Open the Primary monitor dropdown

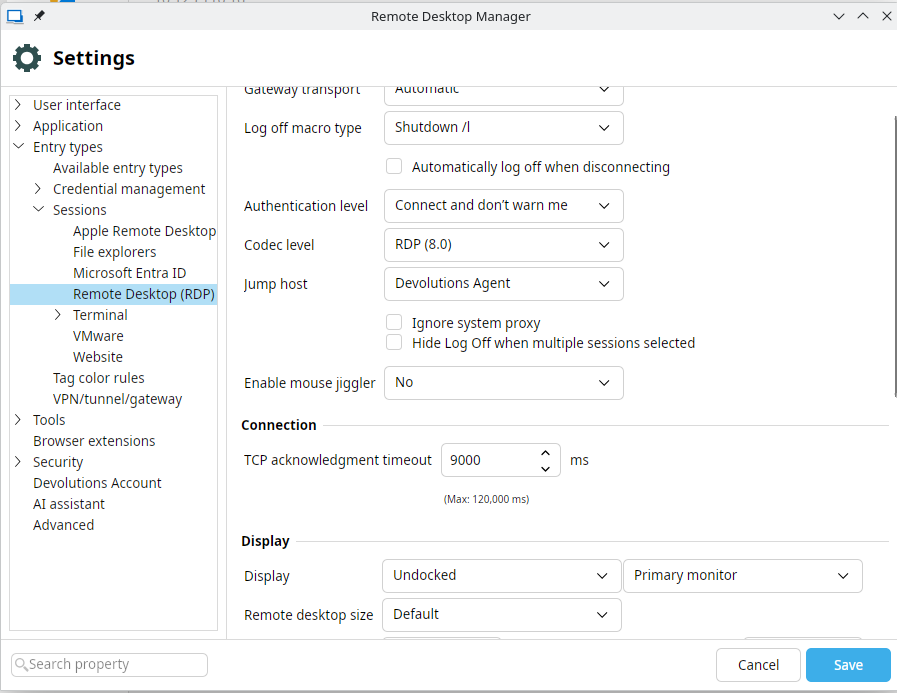pyautogui.click(x=743, y=576)
